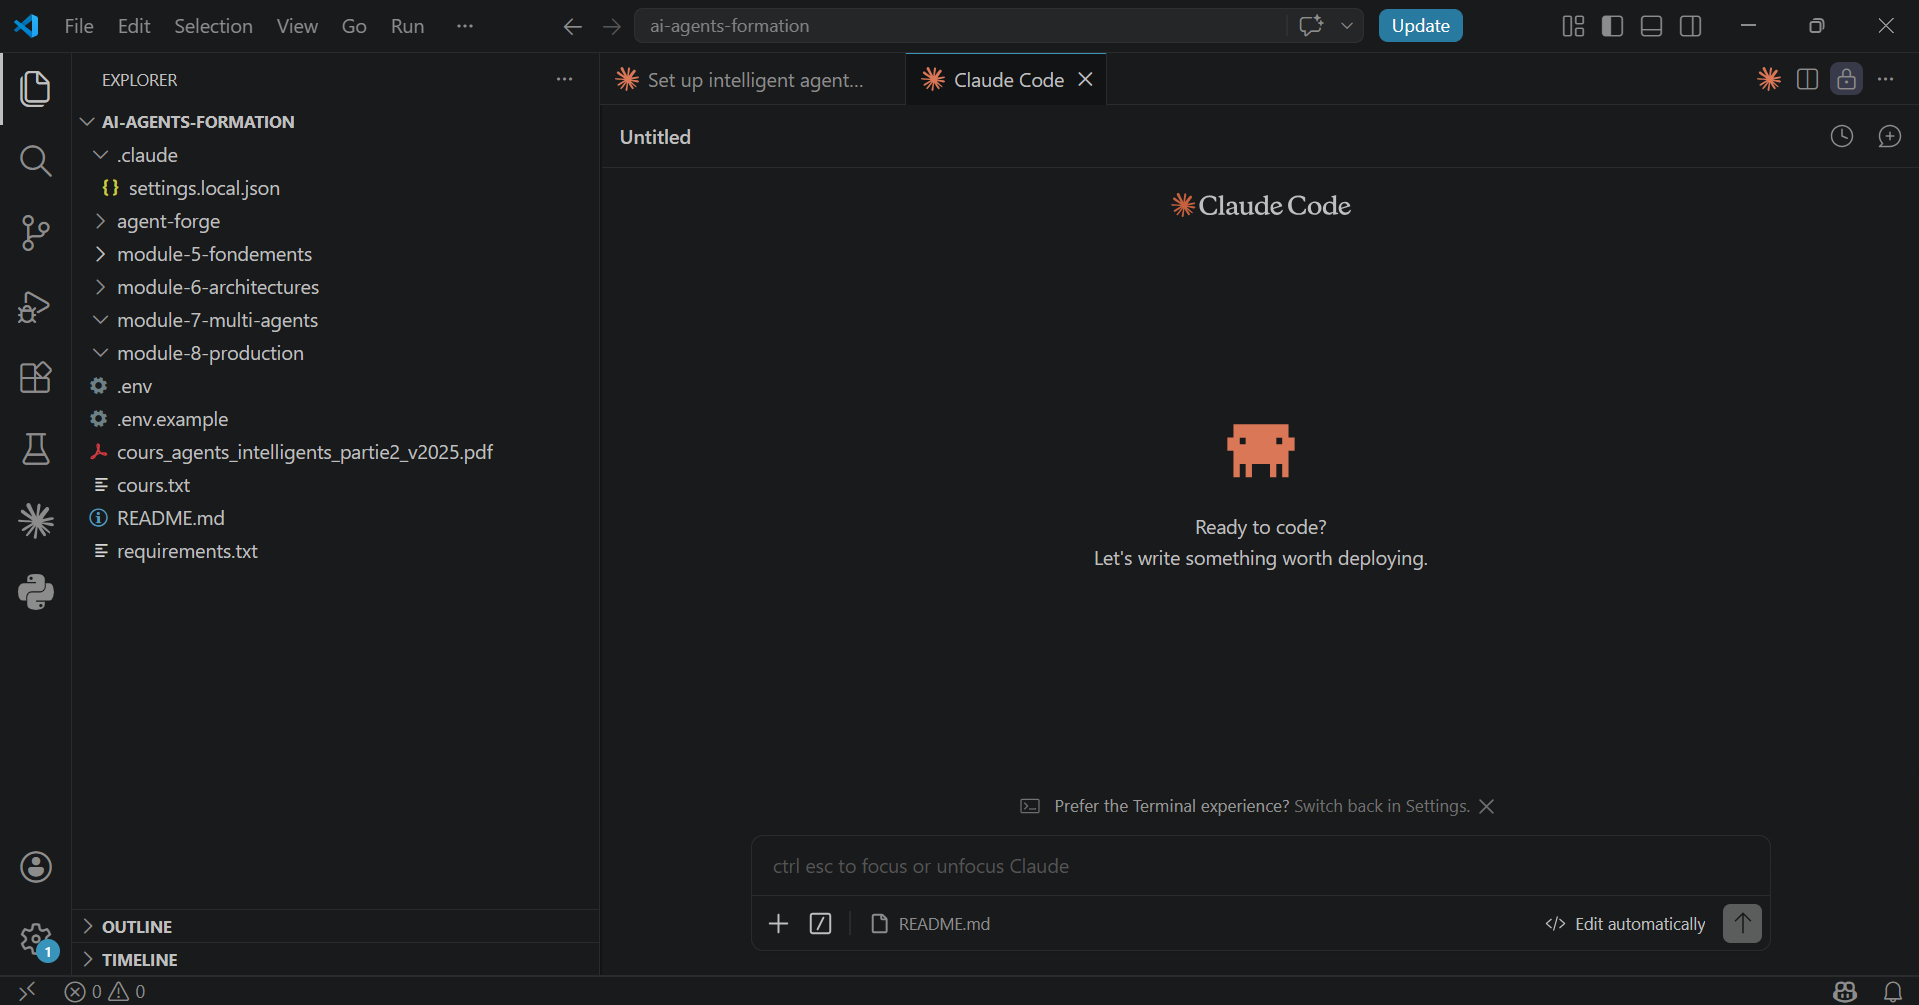Split the editor right

click(1807, 79)
